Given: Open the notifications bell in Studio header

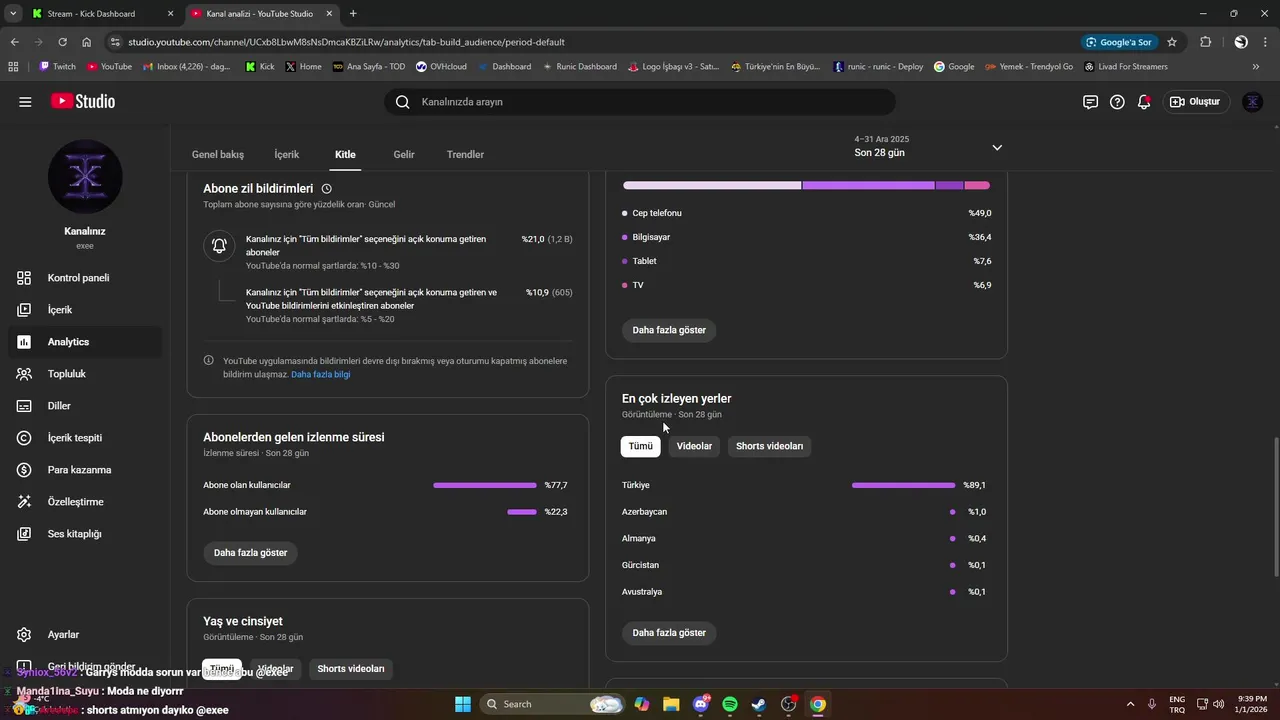Looking at the screenshot, I should point(1144,102).
